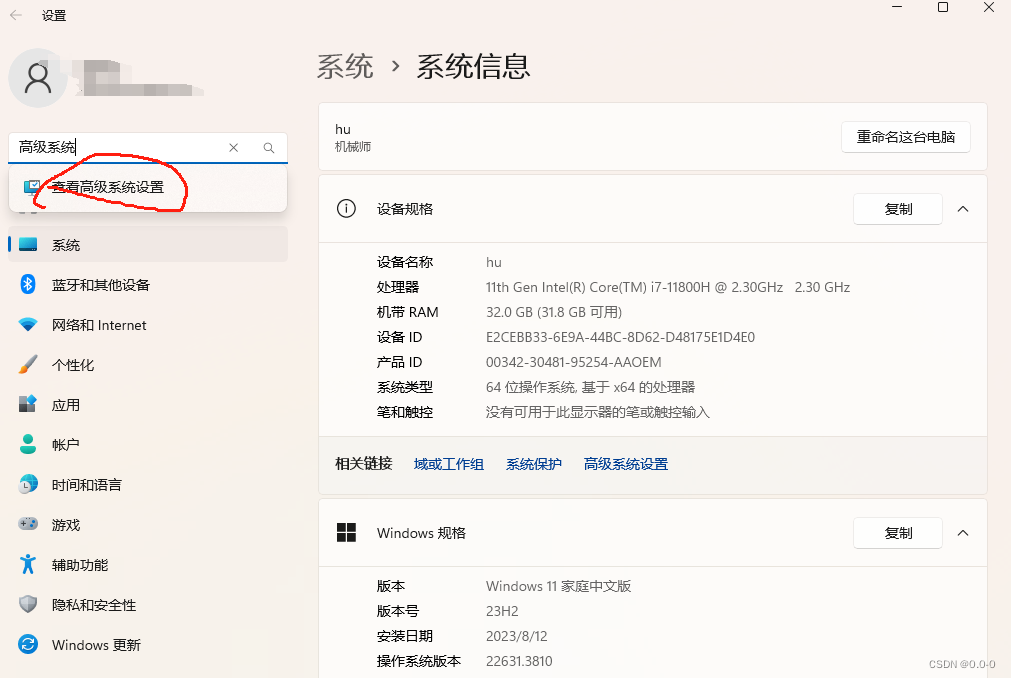Click 复制 button for Windows 规格
This screenshot has width=1011, height=678.
898,533
